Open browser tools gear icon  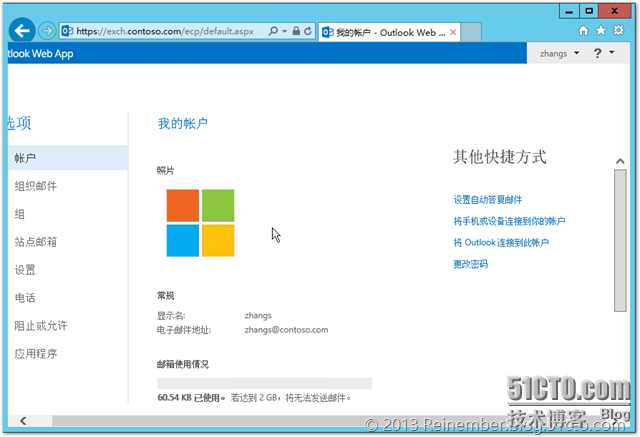coord(620,31)
